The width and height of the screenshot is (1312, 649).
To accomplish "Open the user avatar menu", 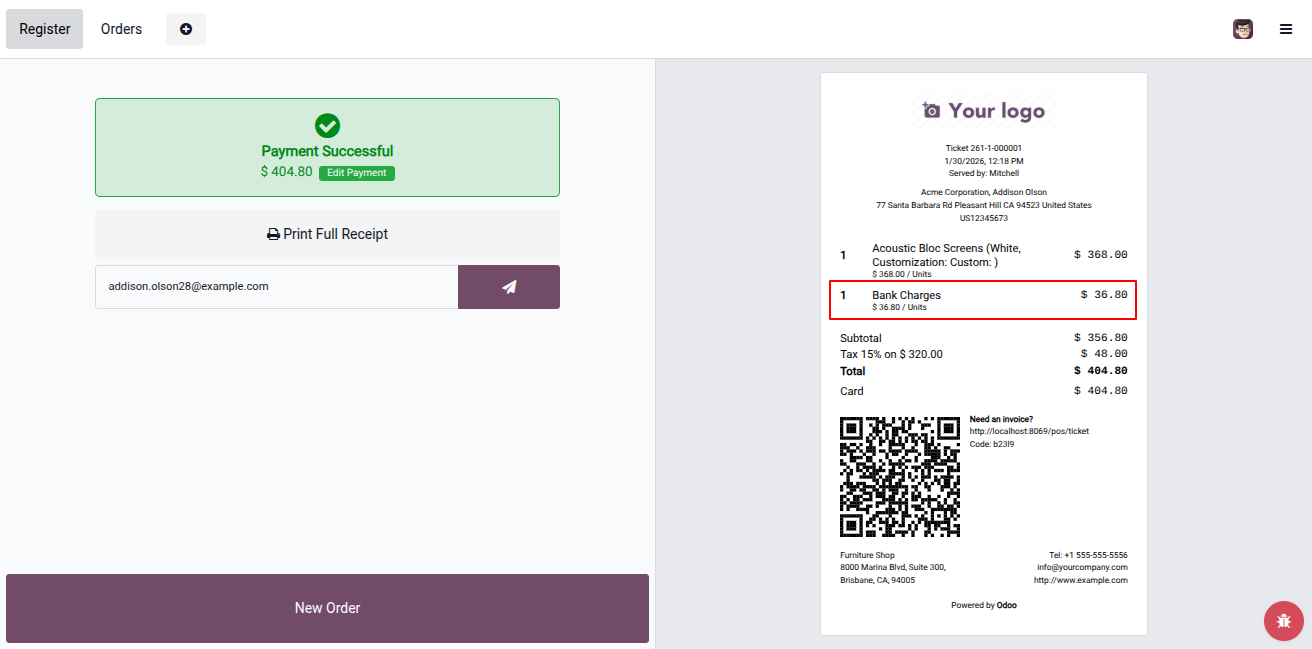I will coord(1243,29).
